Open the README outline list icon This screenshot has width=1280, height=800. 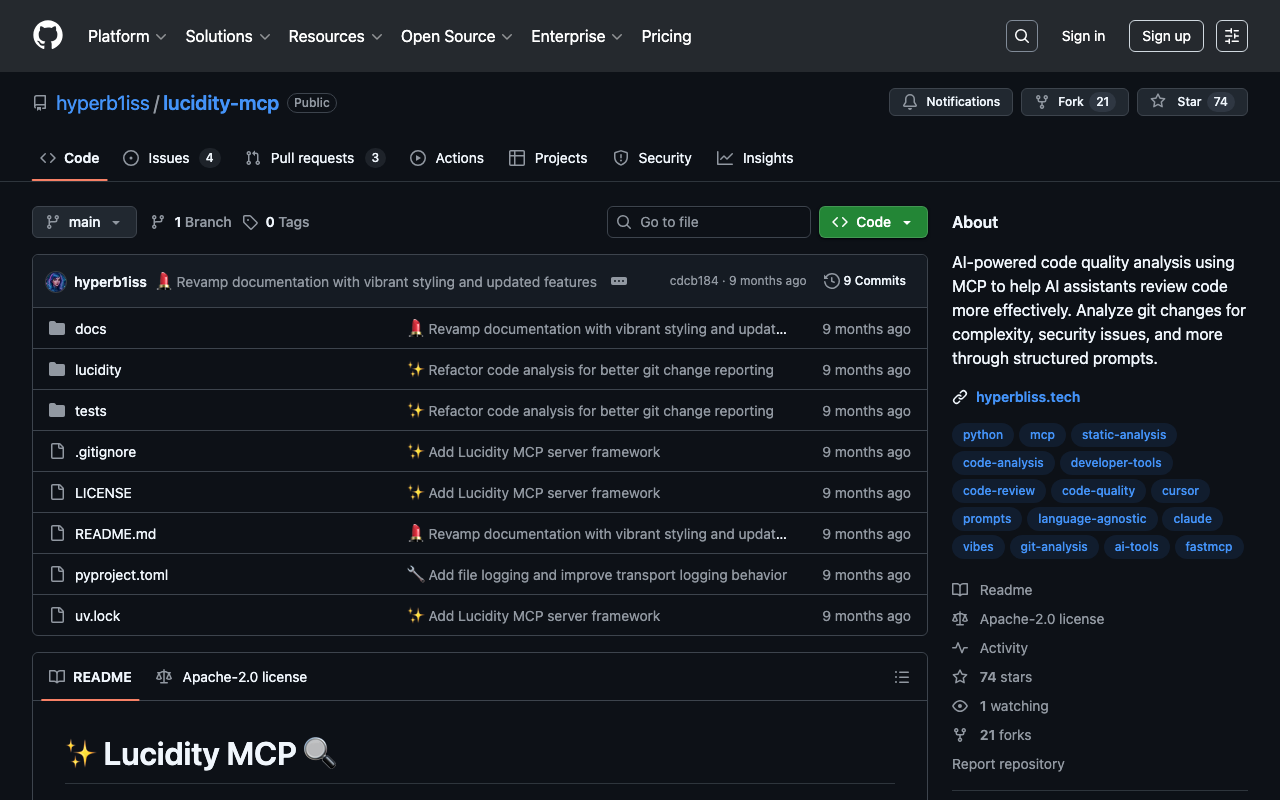(901, 677)
